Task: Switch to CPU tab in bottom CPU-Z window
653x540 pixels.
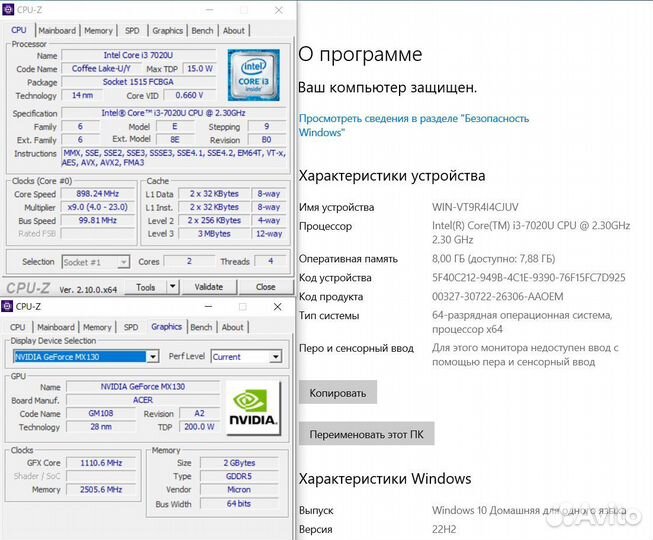Action: [17, 327]
